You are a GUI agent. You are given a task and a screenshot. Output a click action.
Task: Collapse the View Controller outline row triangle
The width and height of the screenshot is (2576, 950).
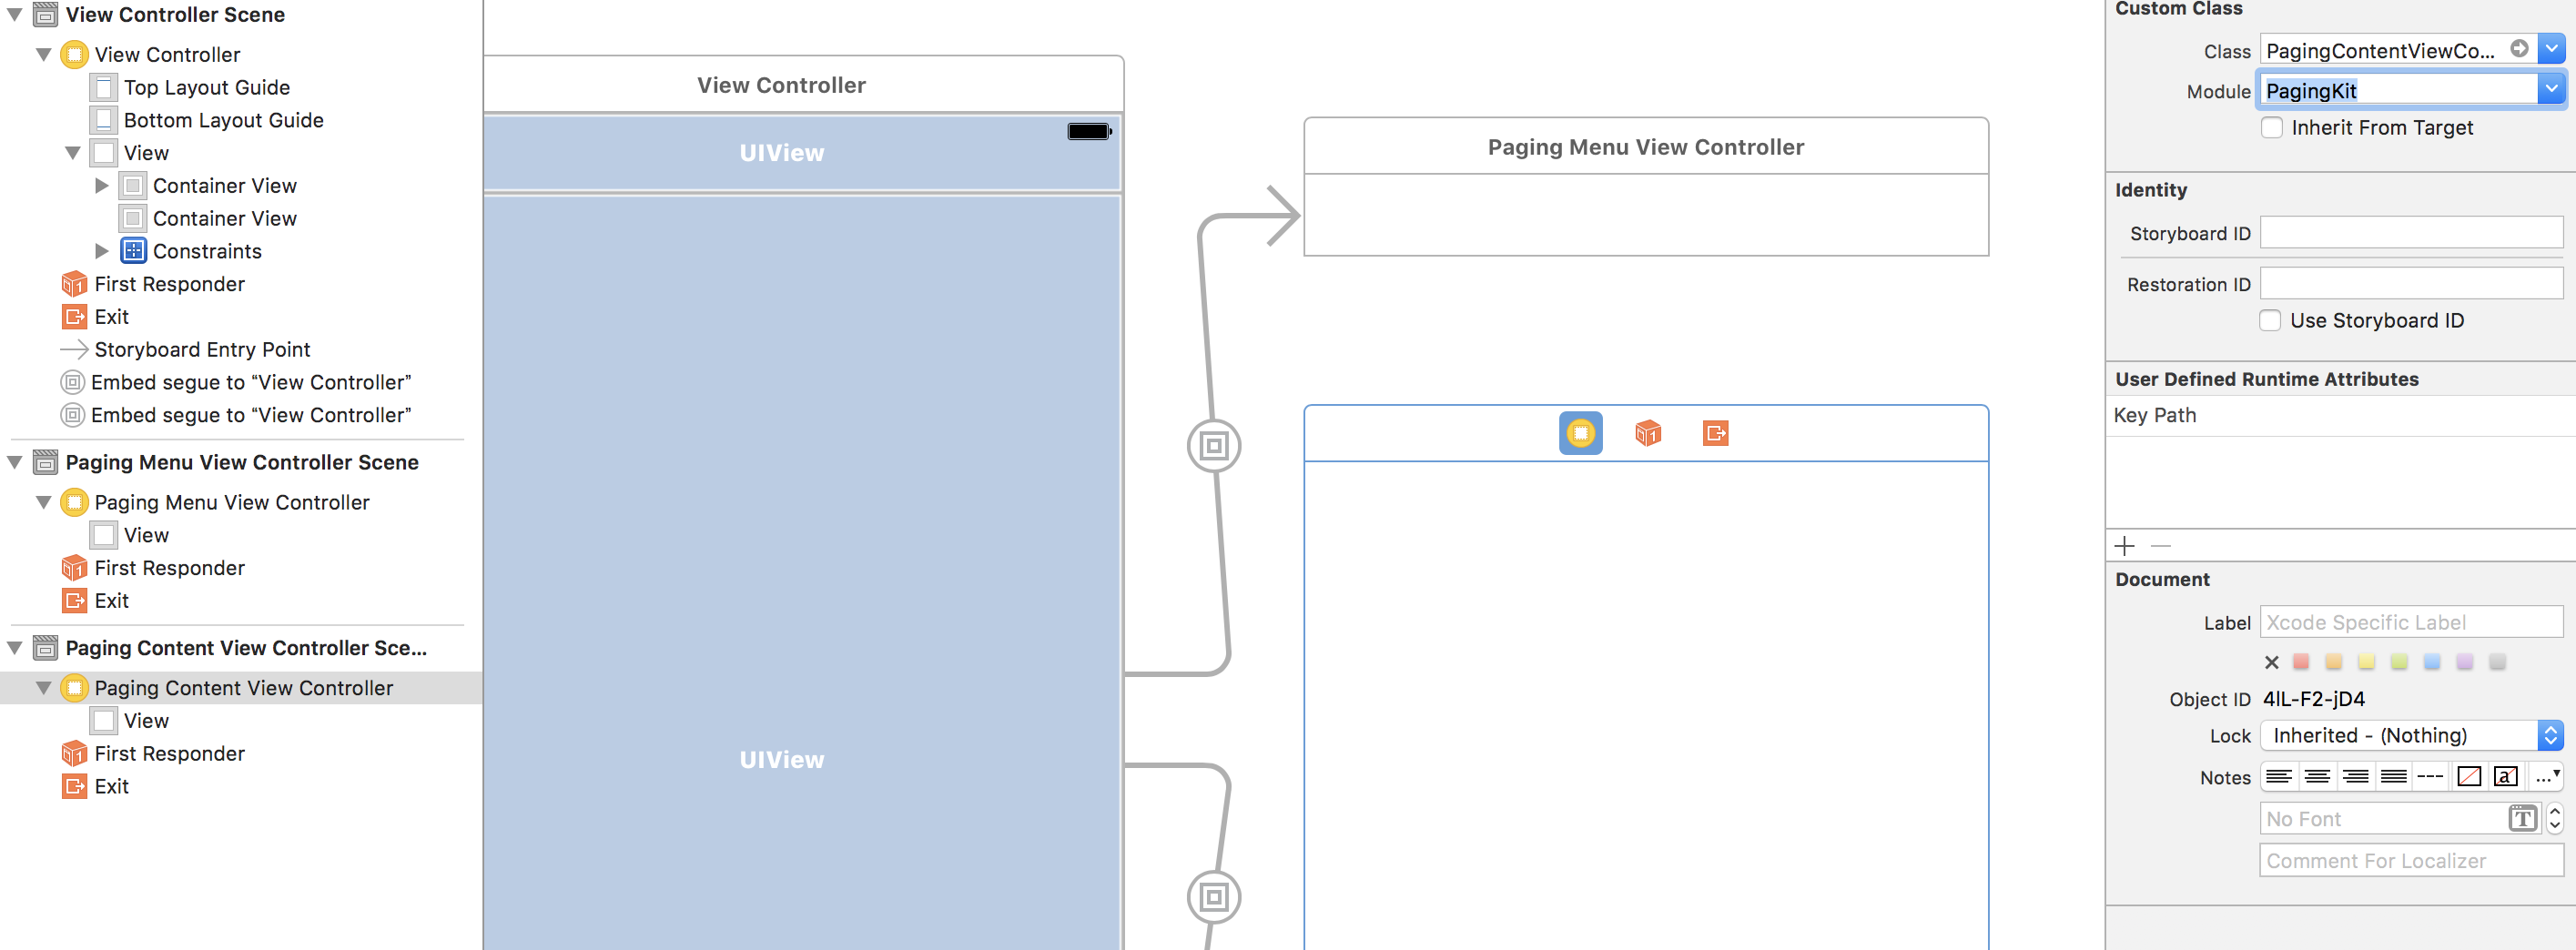pyautogui.click(x=44, y=54)
